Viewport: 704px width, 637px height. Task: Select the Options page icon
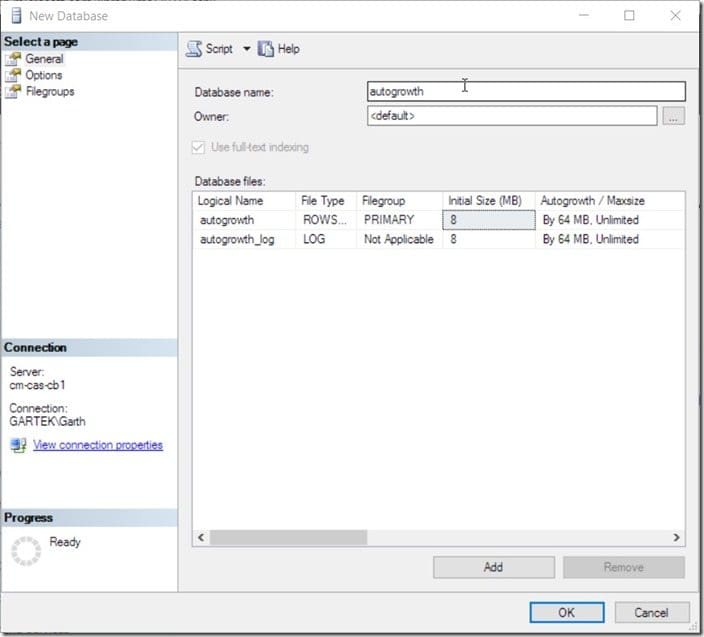(x=13, y=75)
